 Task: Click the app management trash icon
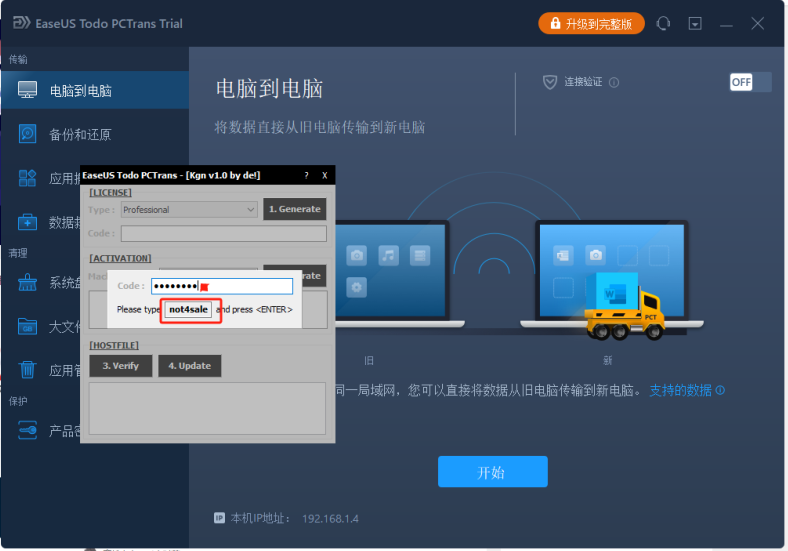point(27,370)
